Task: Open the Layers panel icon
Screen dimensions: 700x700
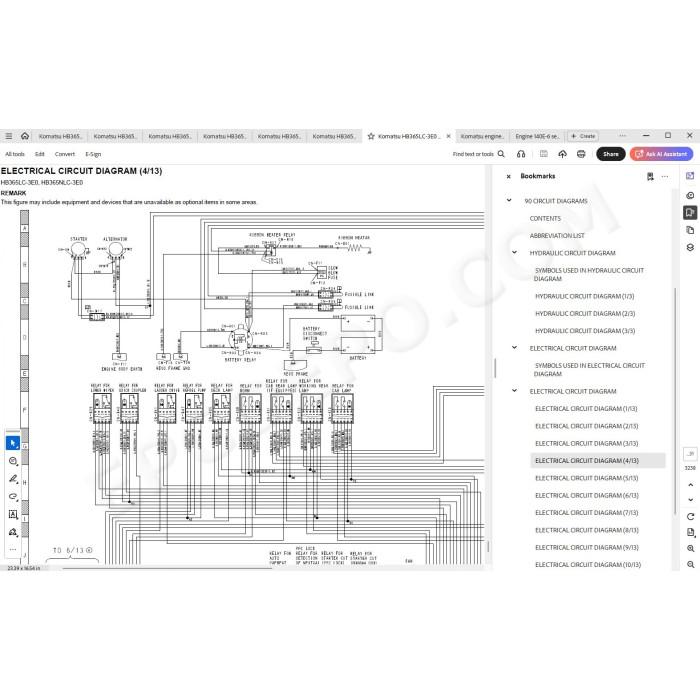Action: pyautogui.click(x=690, y=247)
